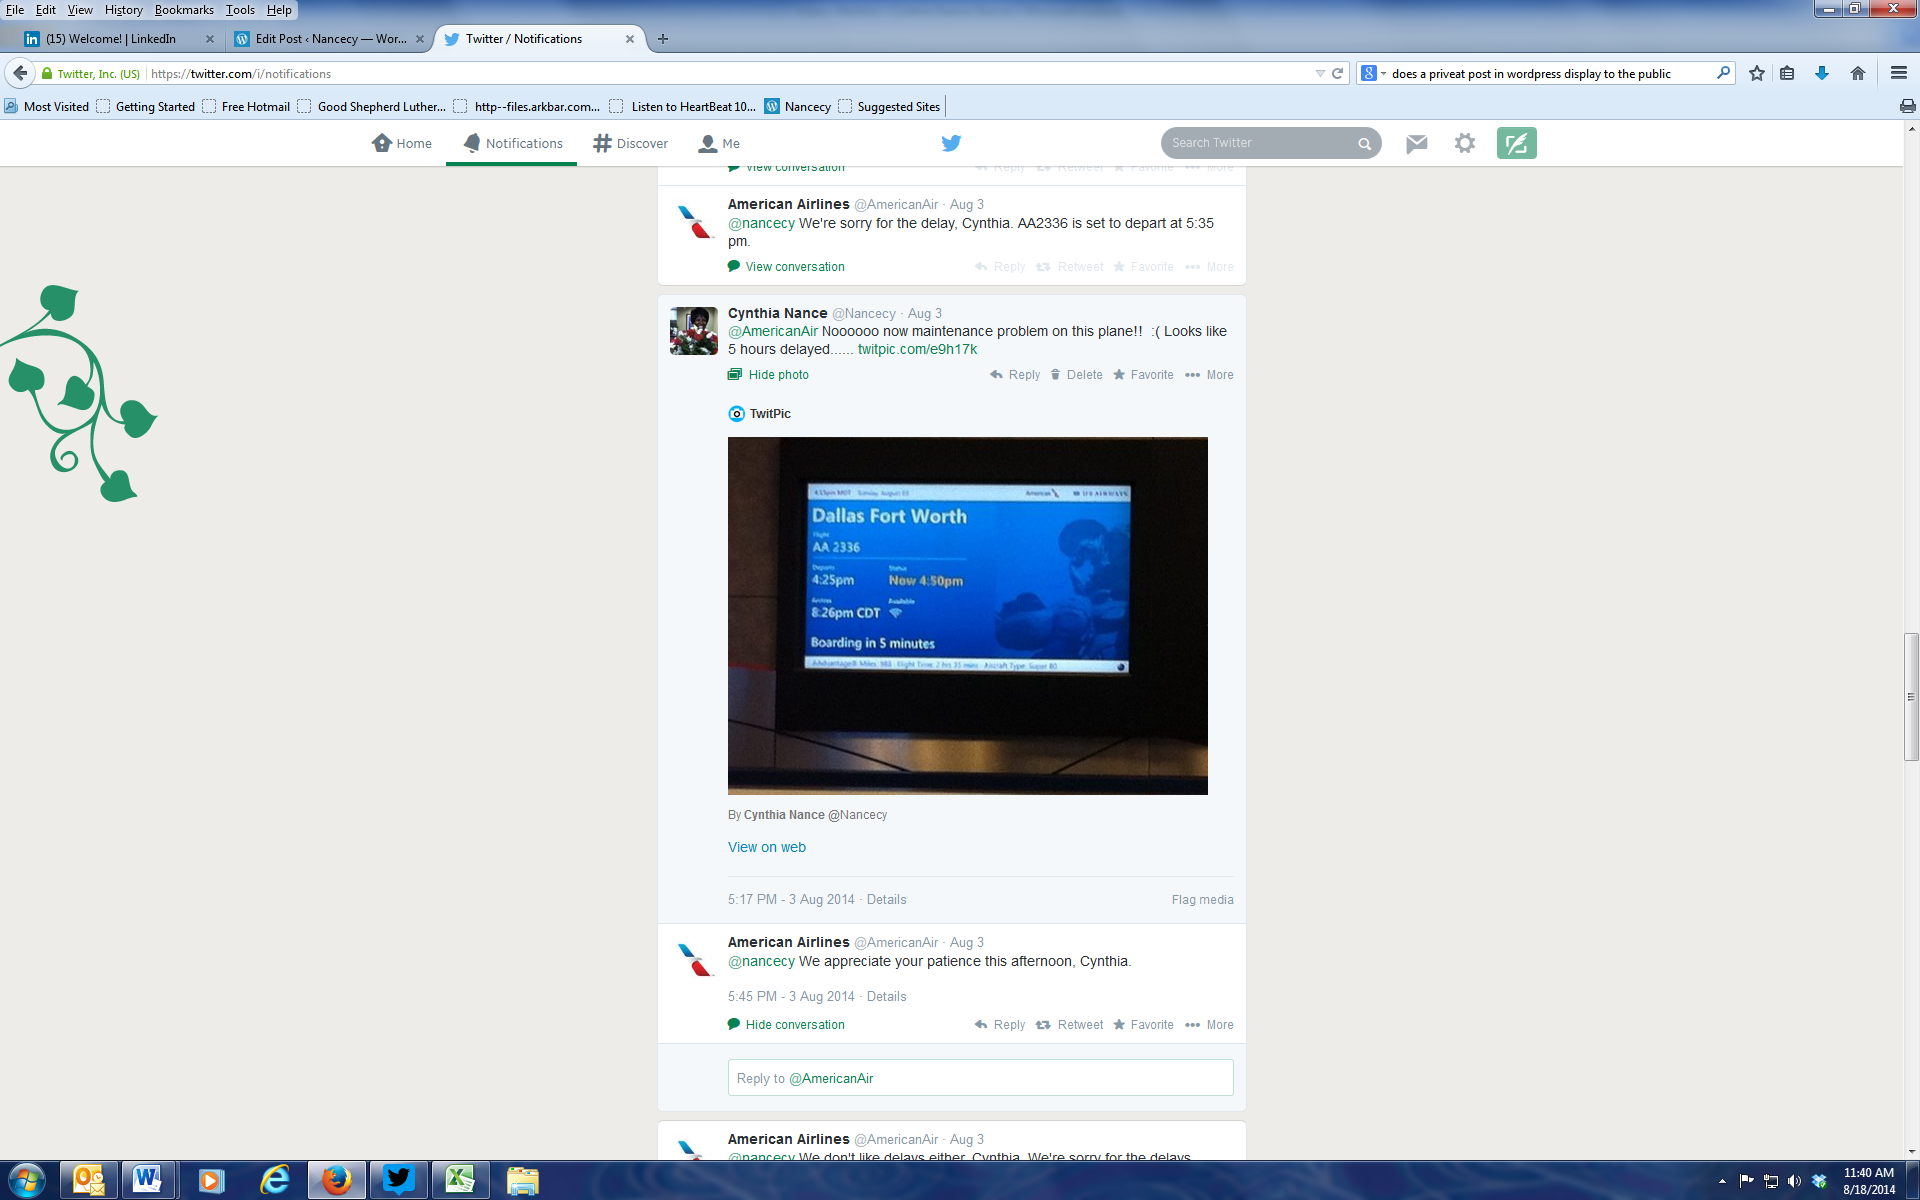Bookmark page with the star icon
The width and height of the screenshot is (1920, 1200).
click(x=1757, y=73)
